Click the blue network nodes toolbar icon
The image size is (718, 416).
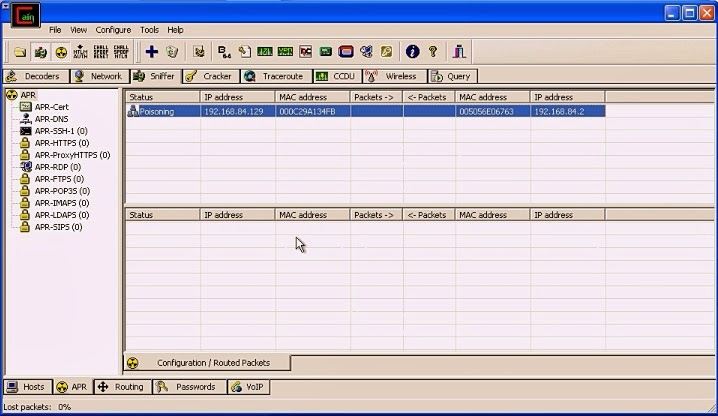coord(366,52)
